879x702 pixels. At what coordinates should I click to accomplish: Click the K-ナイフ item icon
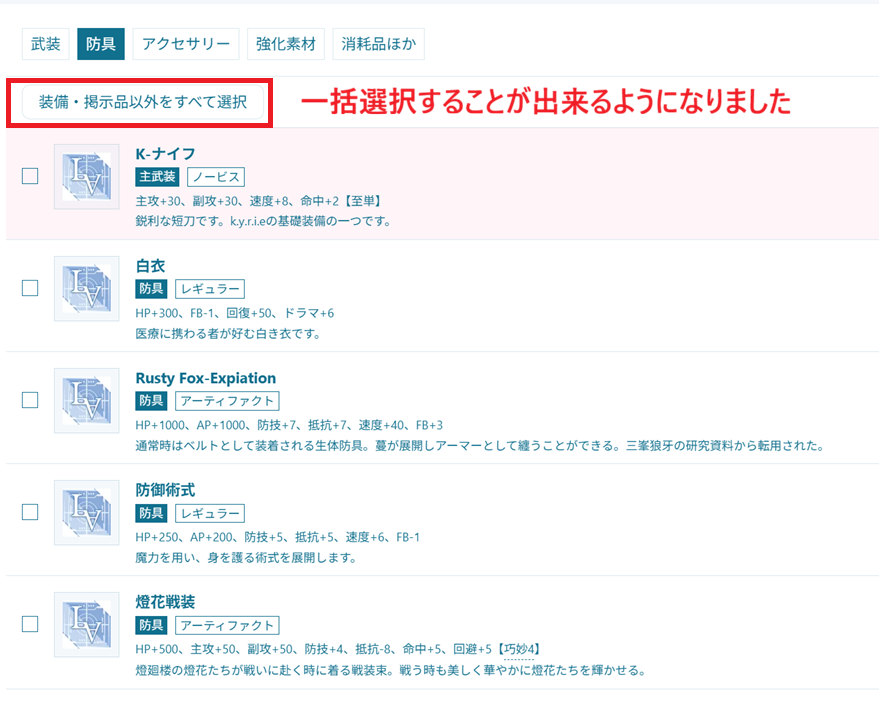pos(86,177)
